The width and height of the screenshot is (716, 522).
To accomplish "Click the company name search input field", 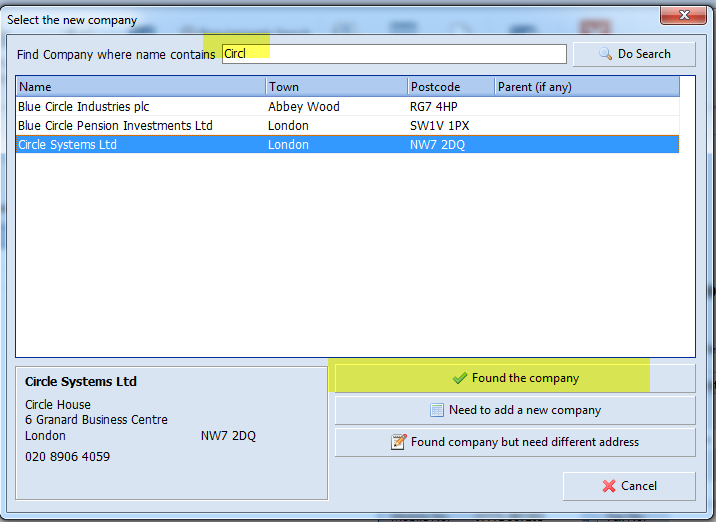I will 394,54.
